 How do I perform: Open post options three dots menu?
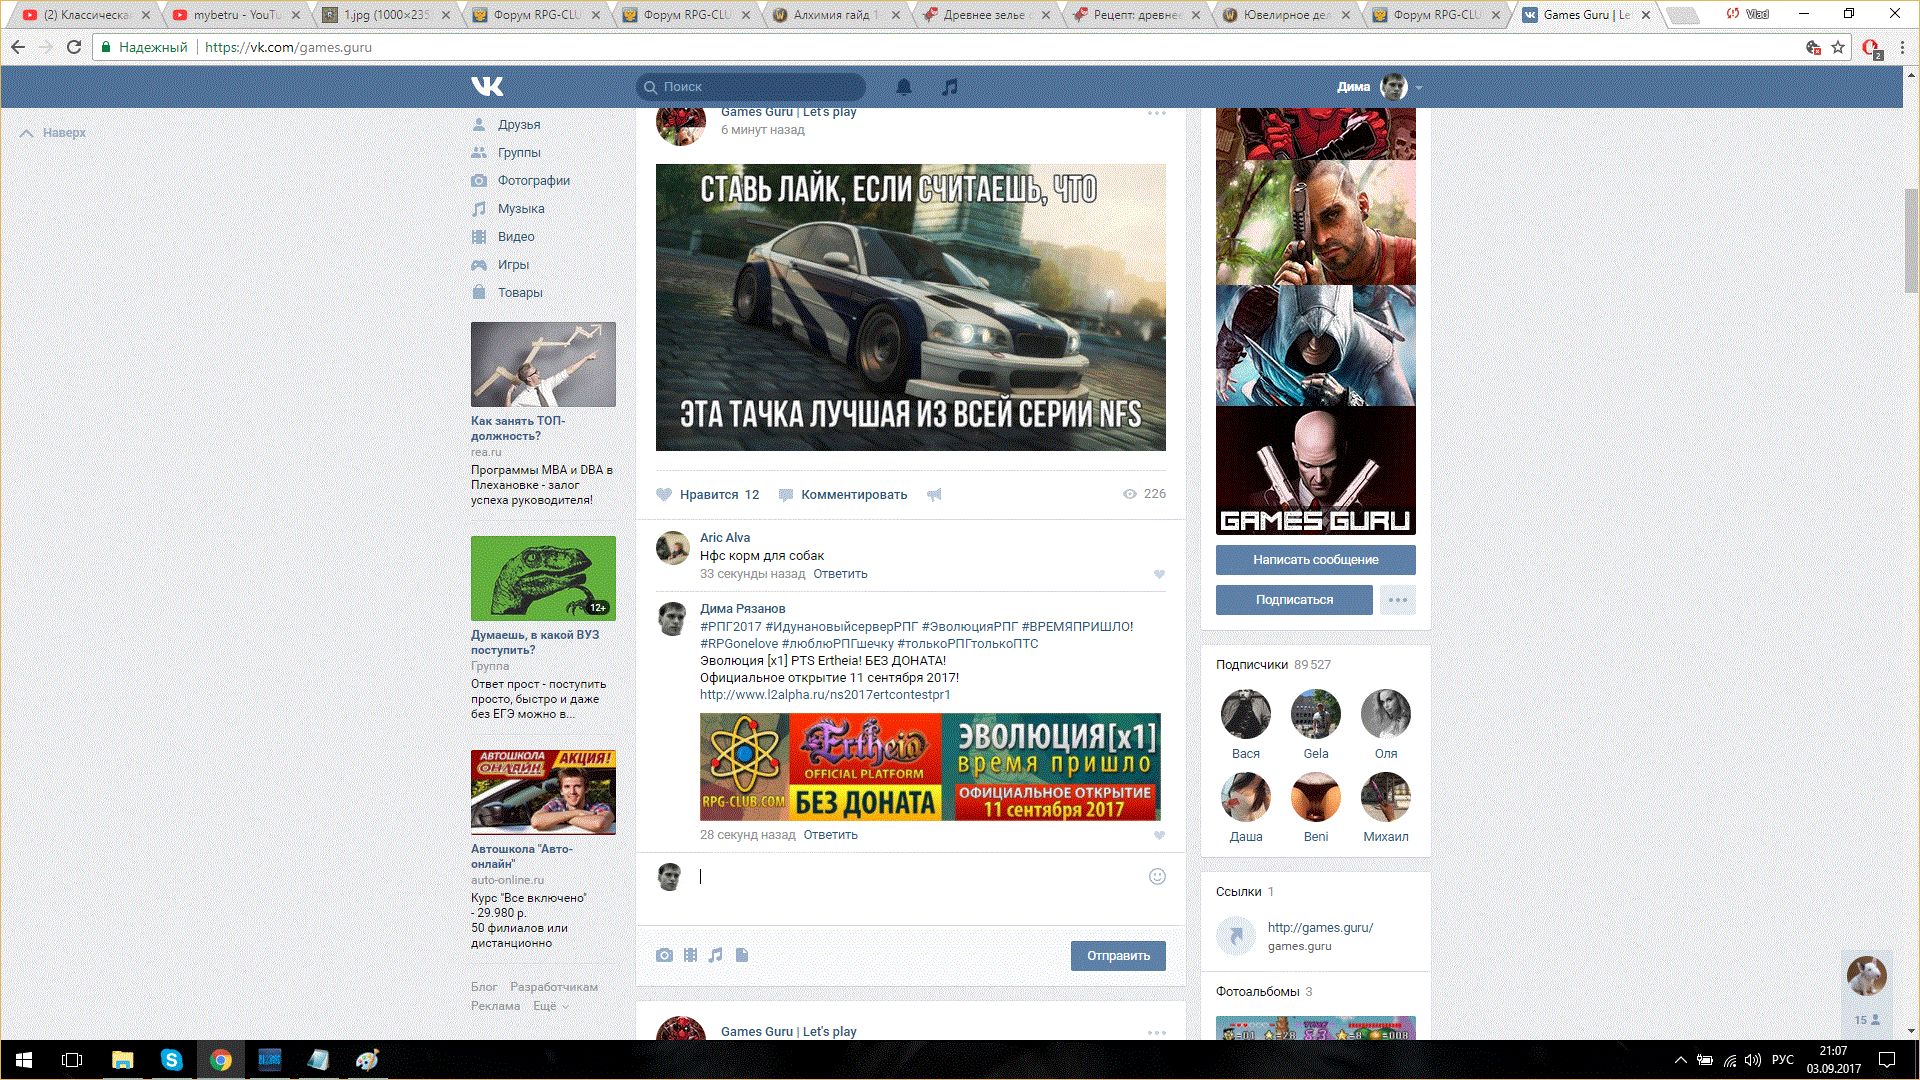[1156, 113]
